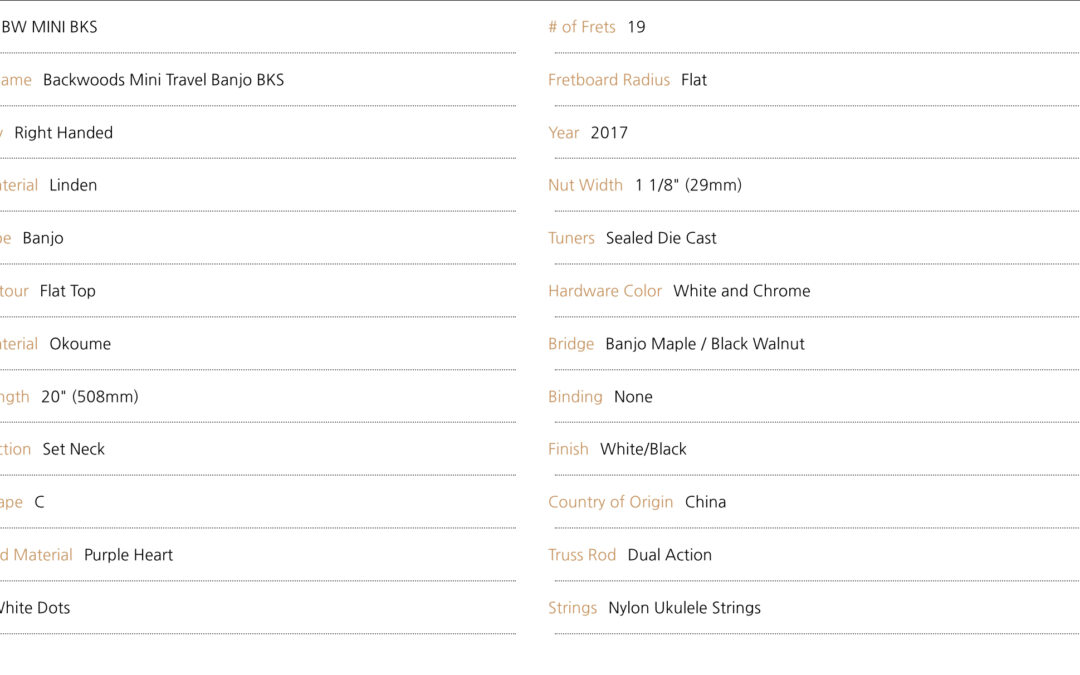The image size is (1080, 675).
Task: Click 'Backwoods Mini Travel Banjo BKS' text
Action: coord(163,80)
